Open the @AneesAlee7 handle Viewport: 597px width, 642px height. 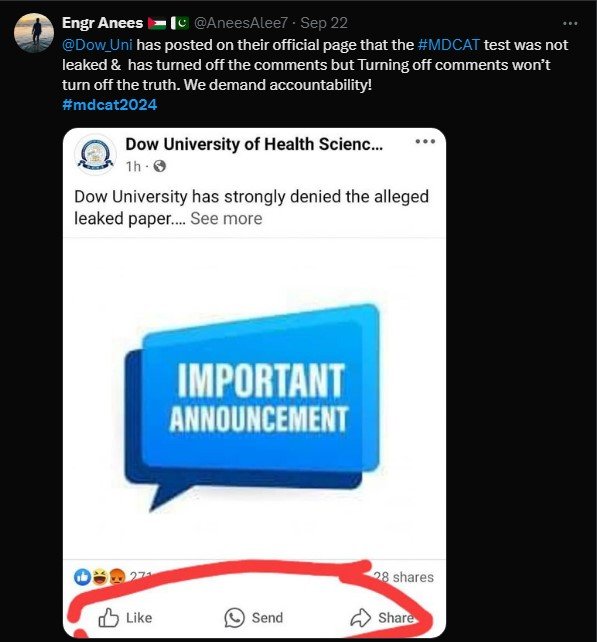[x=240, y=23]
